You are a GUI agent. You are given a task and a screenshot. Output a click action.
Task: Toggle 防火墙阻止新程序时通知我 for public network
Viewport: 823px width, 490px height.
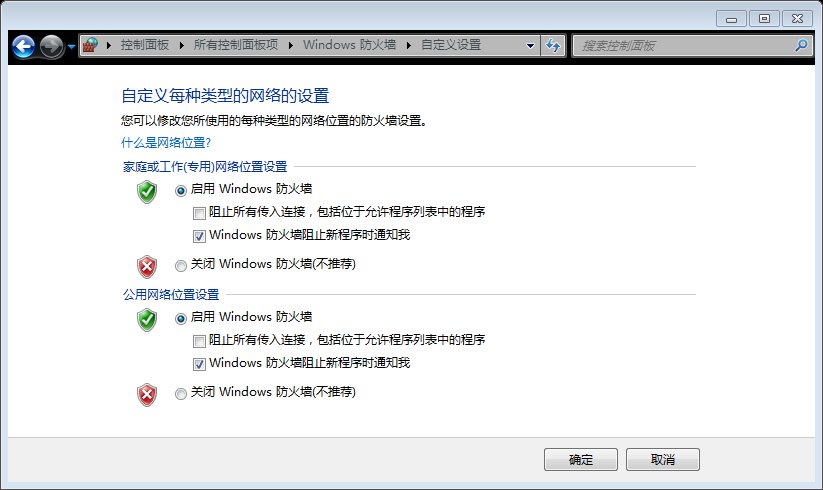(x=199, y=364)
